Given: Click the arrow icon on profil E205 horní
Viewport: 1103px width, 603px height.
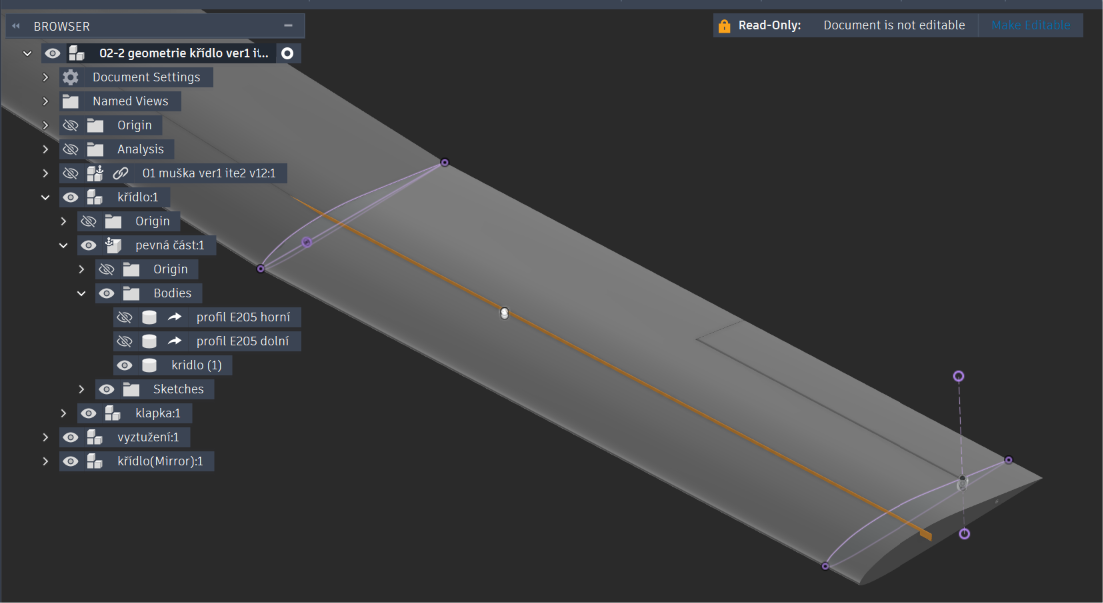Looking at the screenshot, I should point(174,317).
